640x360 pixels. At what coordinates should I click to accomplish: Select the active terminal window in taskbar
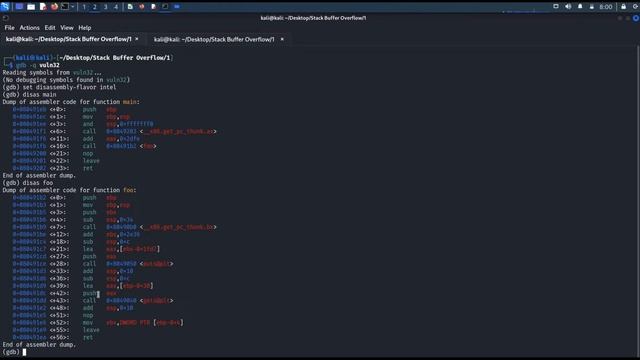pos(165,7)
